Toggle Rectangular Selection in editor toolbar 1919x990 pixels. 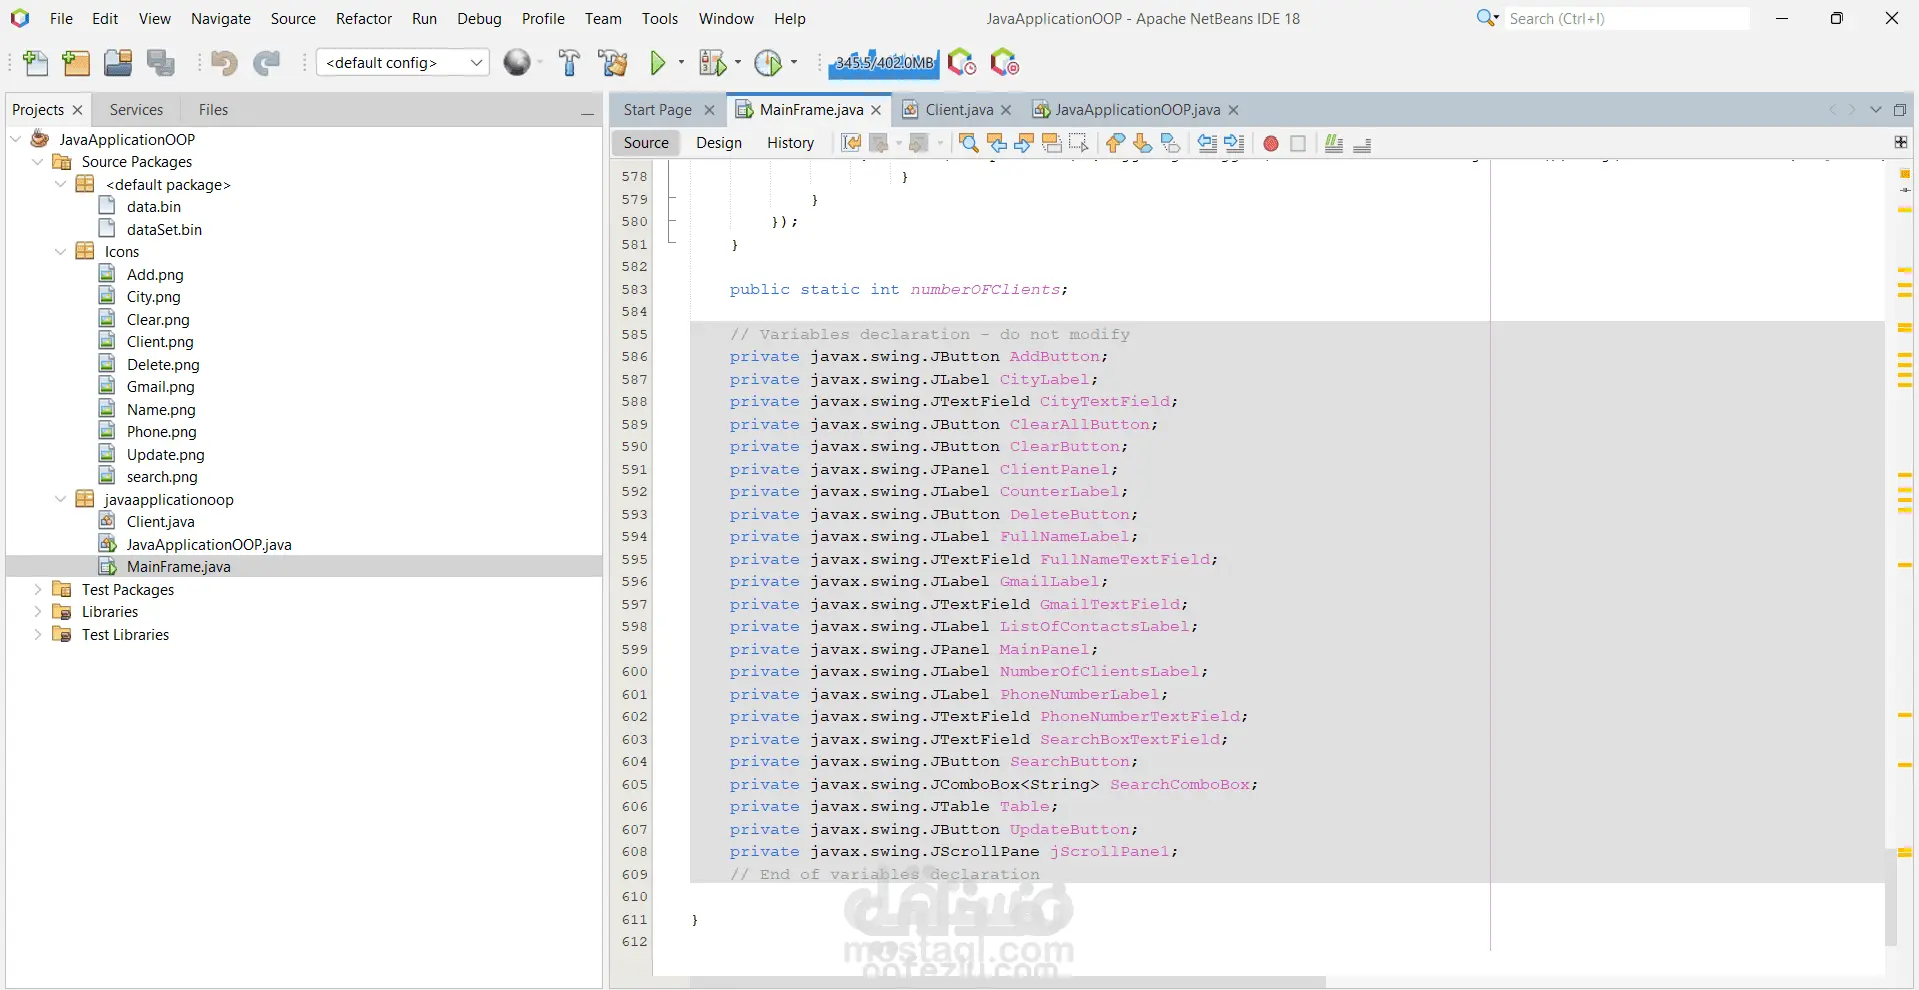pos(1078,143)
